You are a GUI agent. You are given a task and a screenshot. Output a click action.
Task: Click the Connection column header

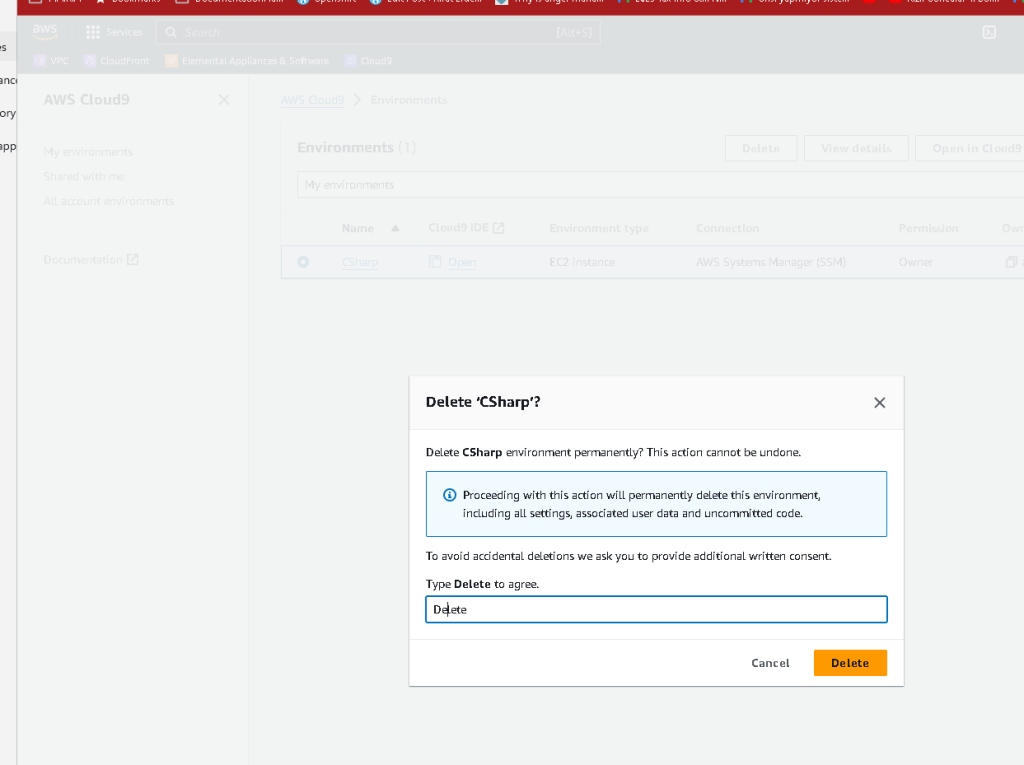tap(728, 228)
